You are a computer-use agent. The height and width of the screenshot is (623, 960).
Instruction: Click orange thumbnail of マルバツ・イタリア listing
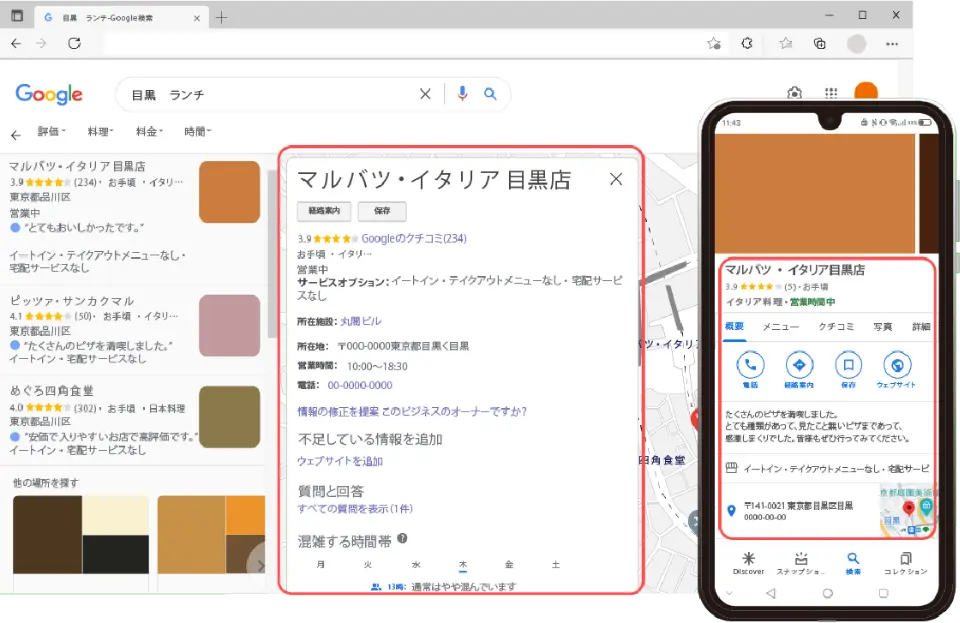230,192
